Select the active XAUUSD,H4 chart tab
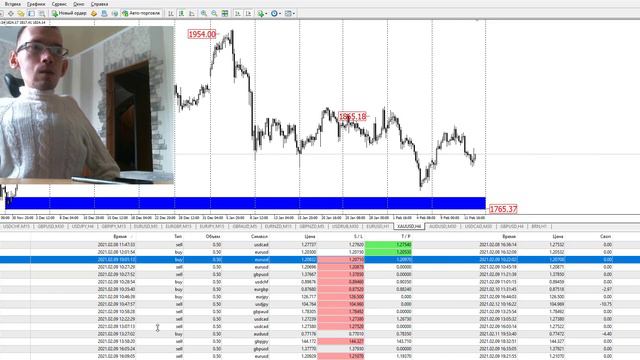The image size is (640, 360). click(409, 226)
